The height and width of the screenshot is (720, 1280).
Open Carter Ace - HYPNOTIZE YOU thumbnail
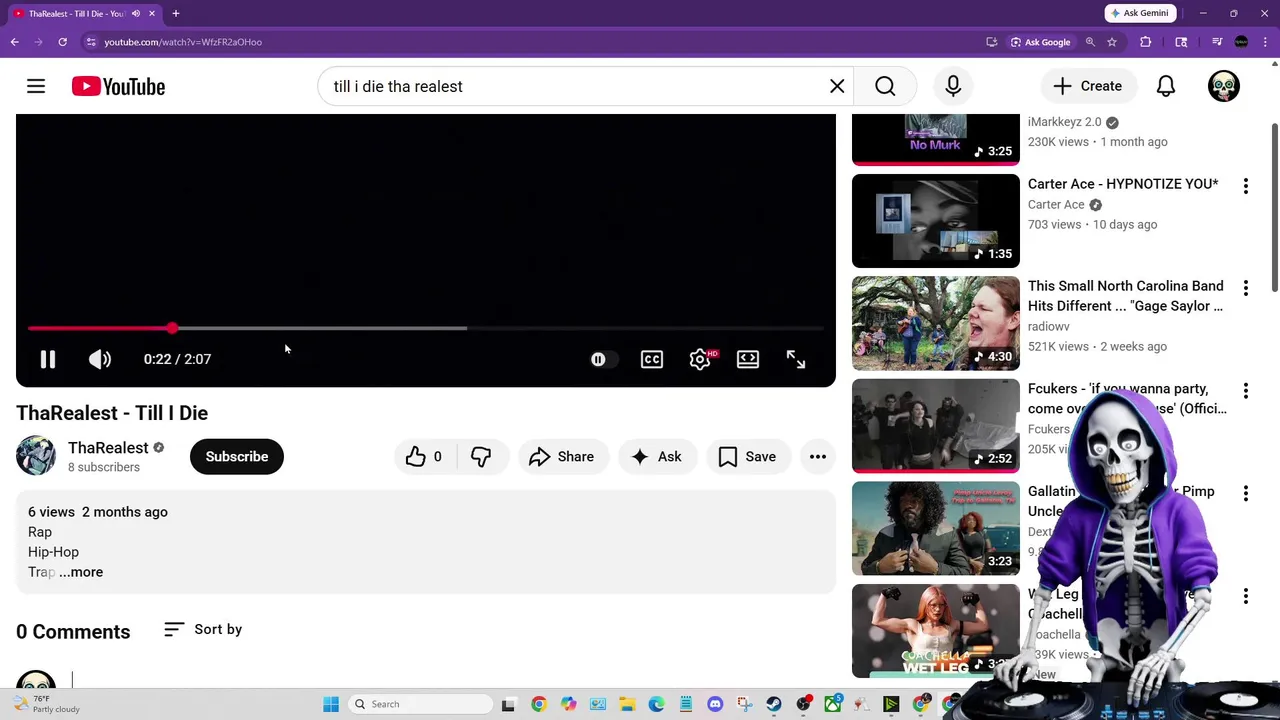click(x=936, y=221)
